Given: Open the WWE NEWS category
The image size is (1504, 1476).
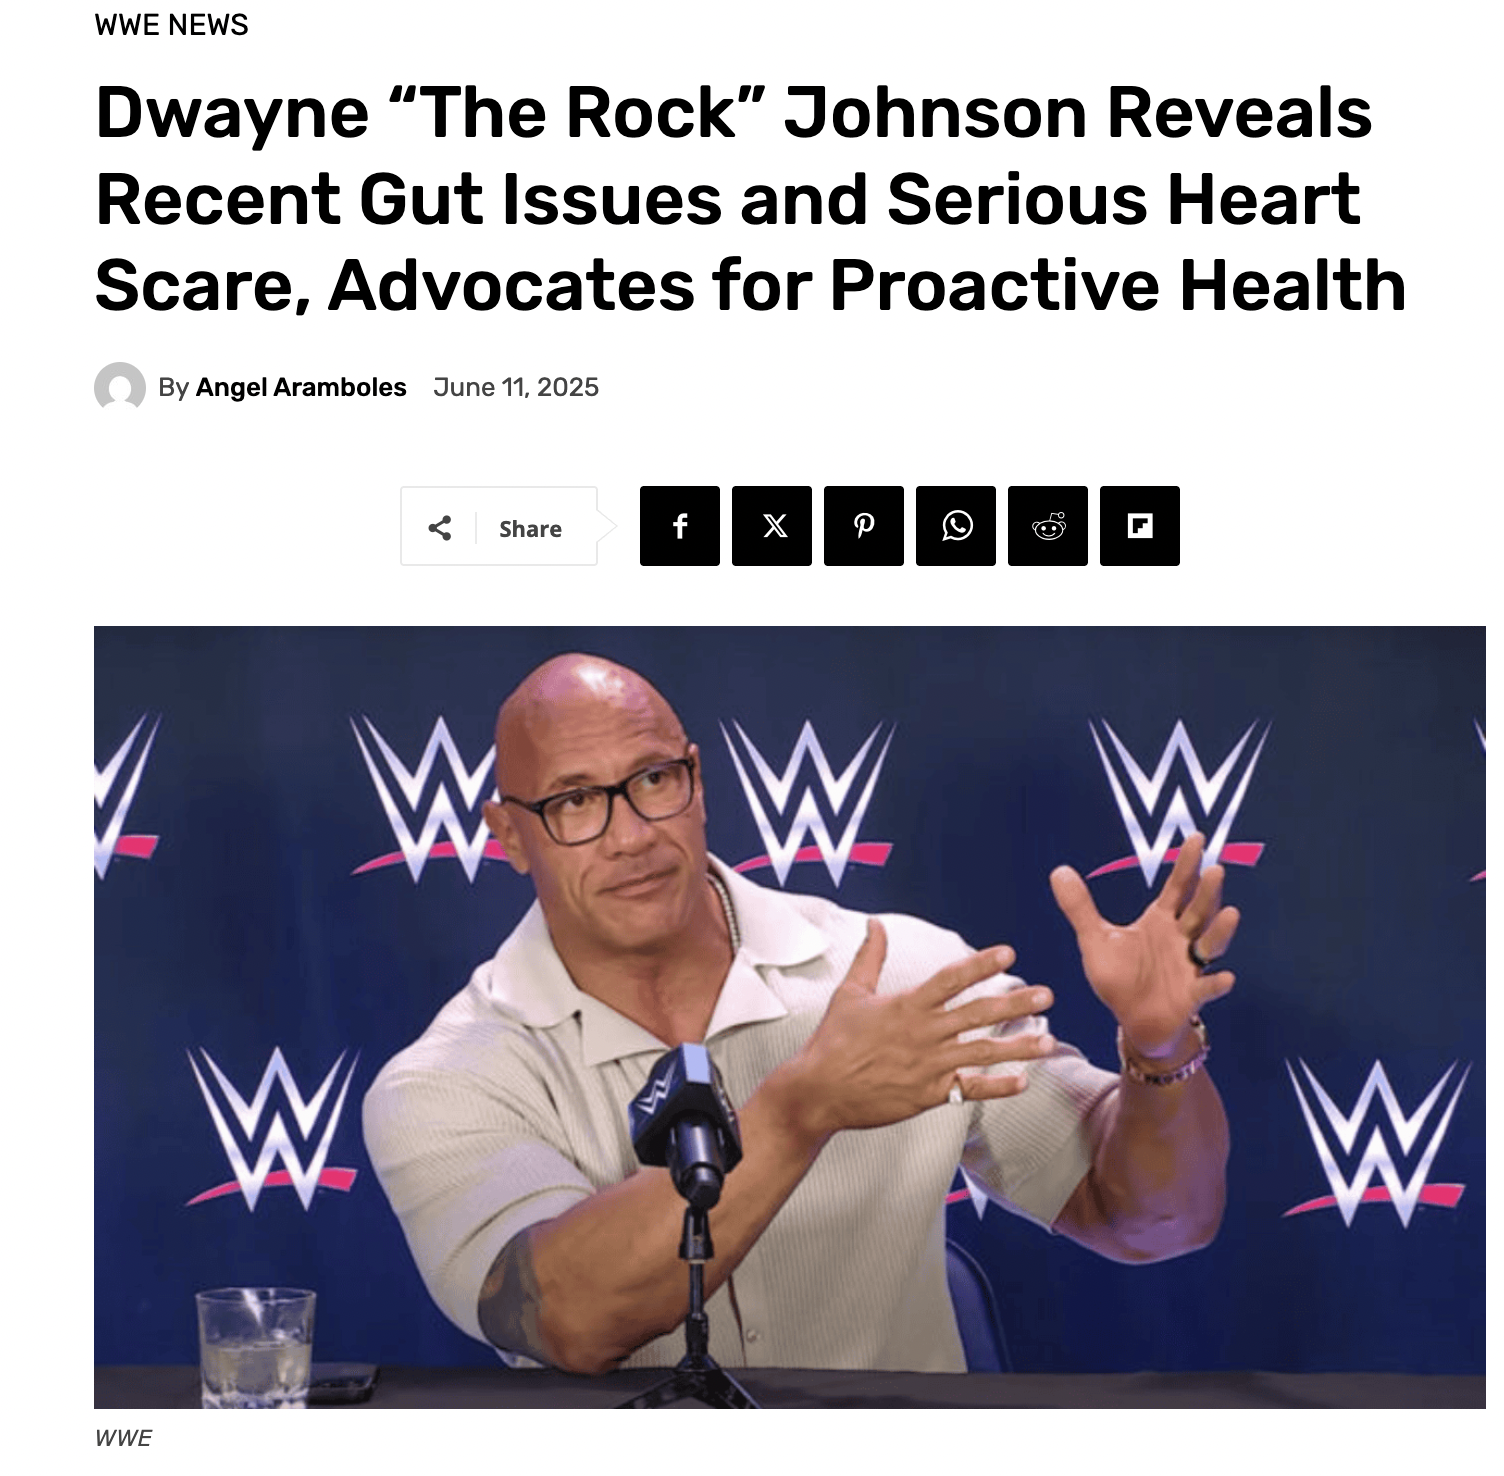Looking at the screenshot, I should click(x=171, y=25).
